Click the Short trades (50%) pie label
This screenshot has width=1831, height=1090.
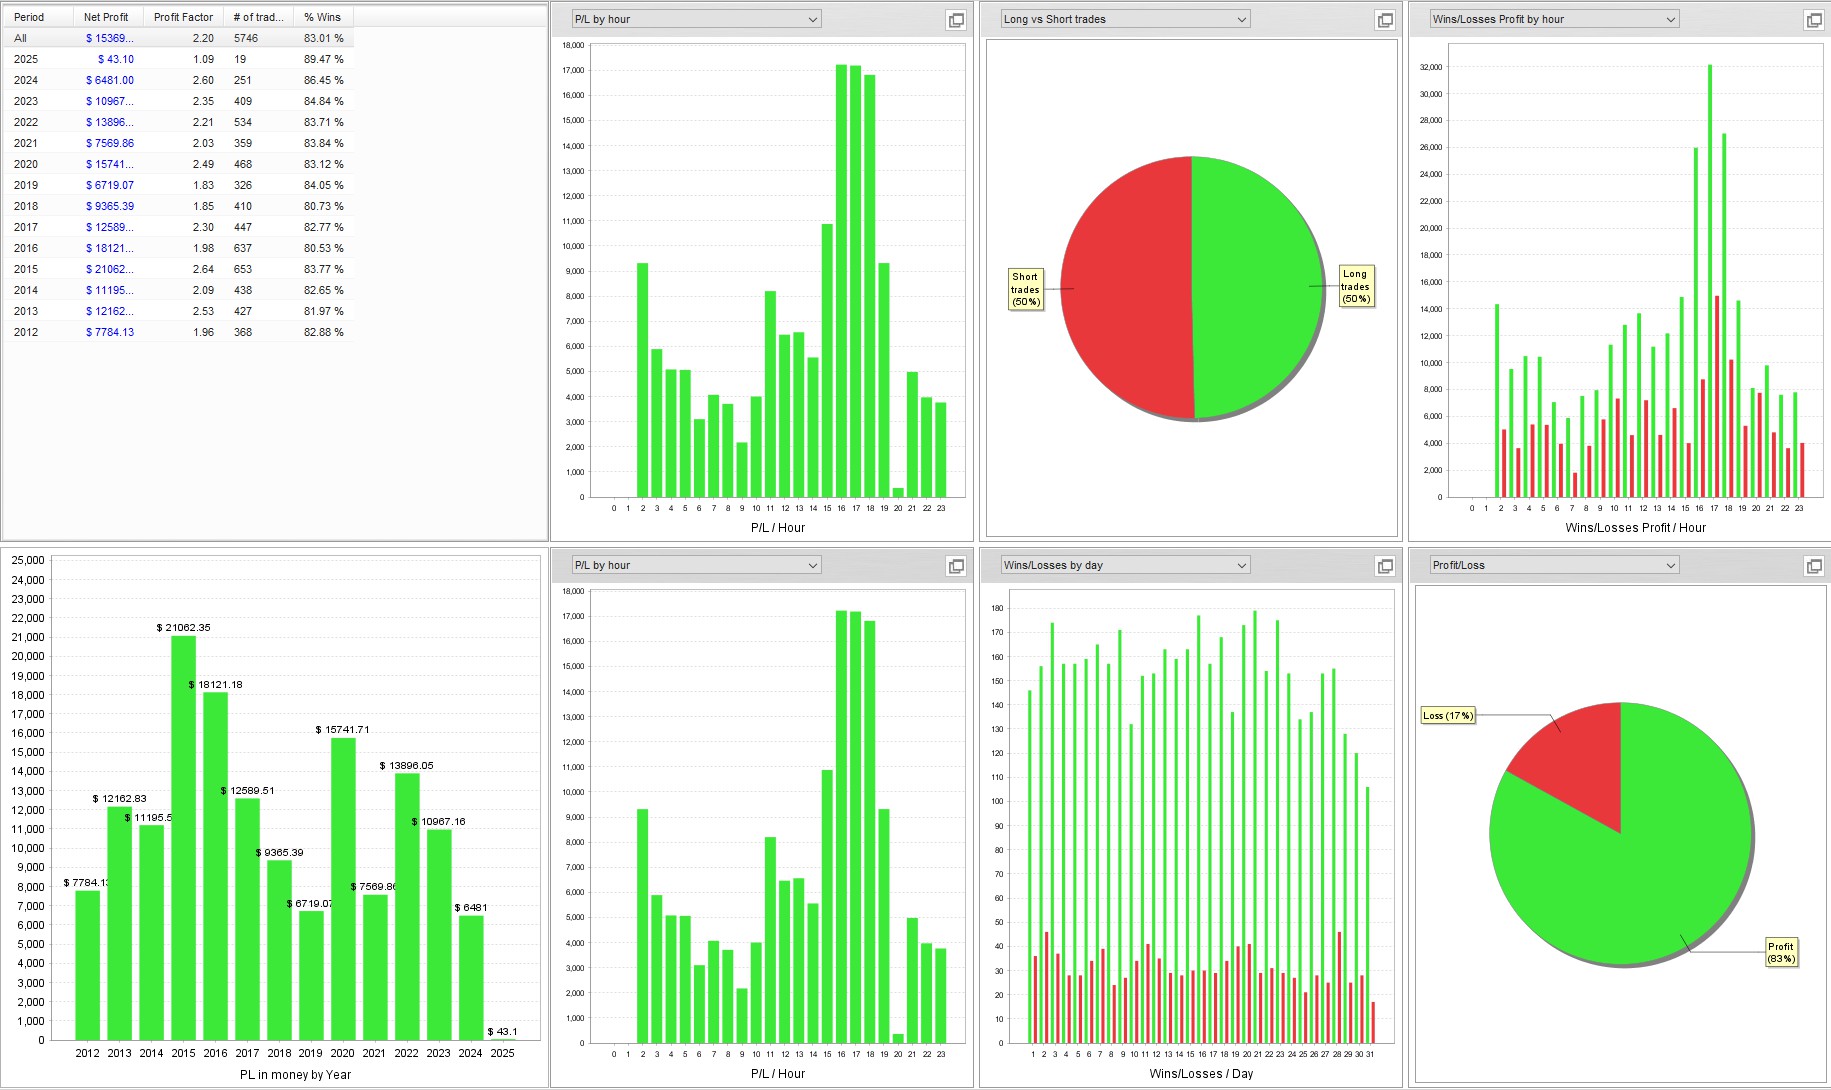pos(1026,289)
